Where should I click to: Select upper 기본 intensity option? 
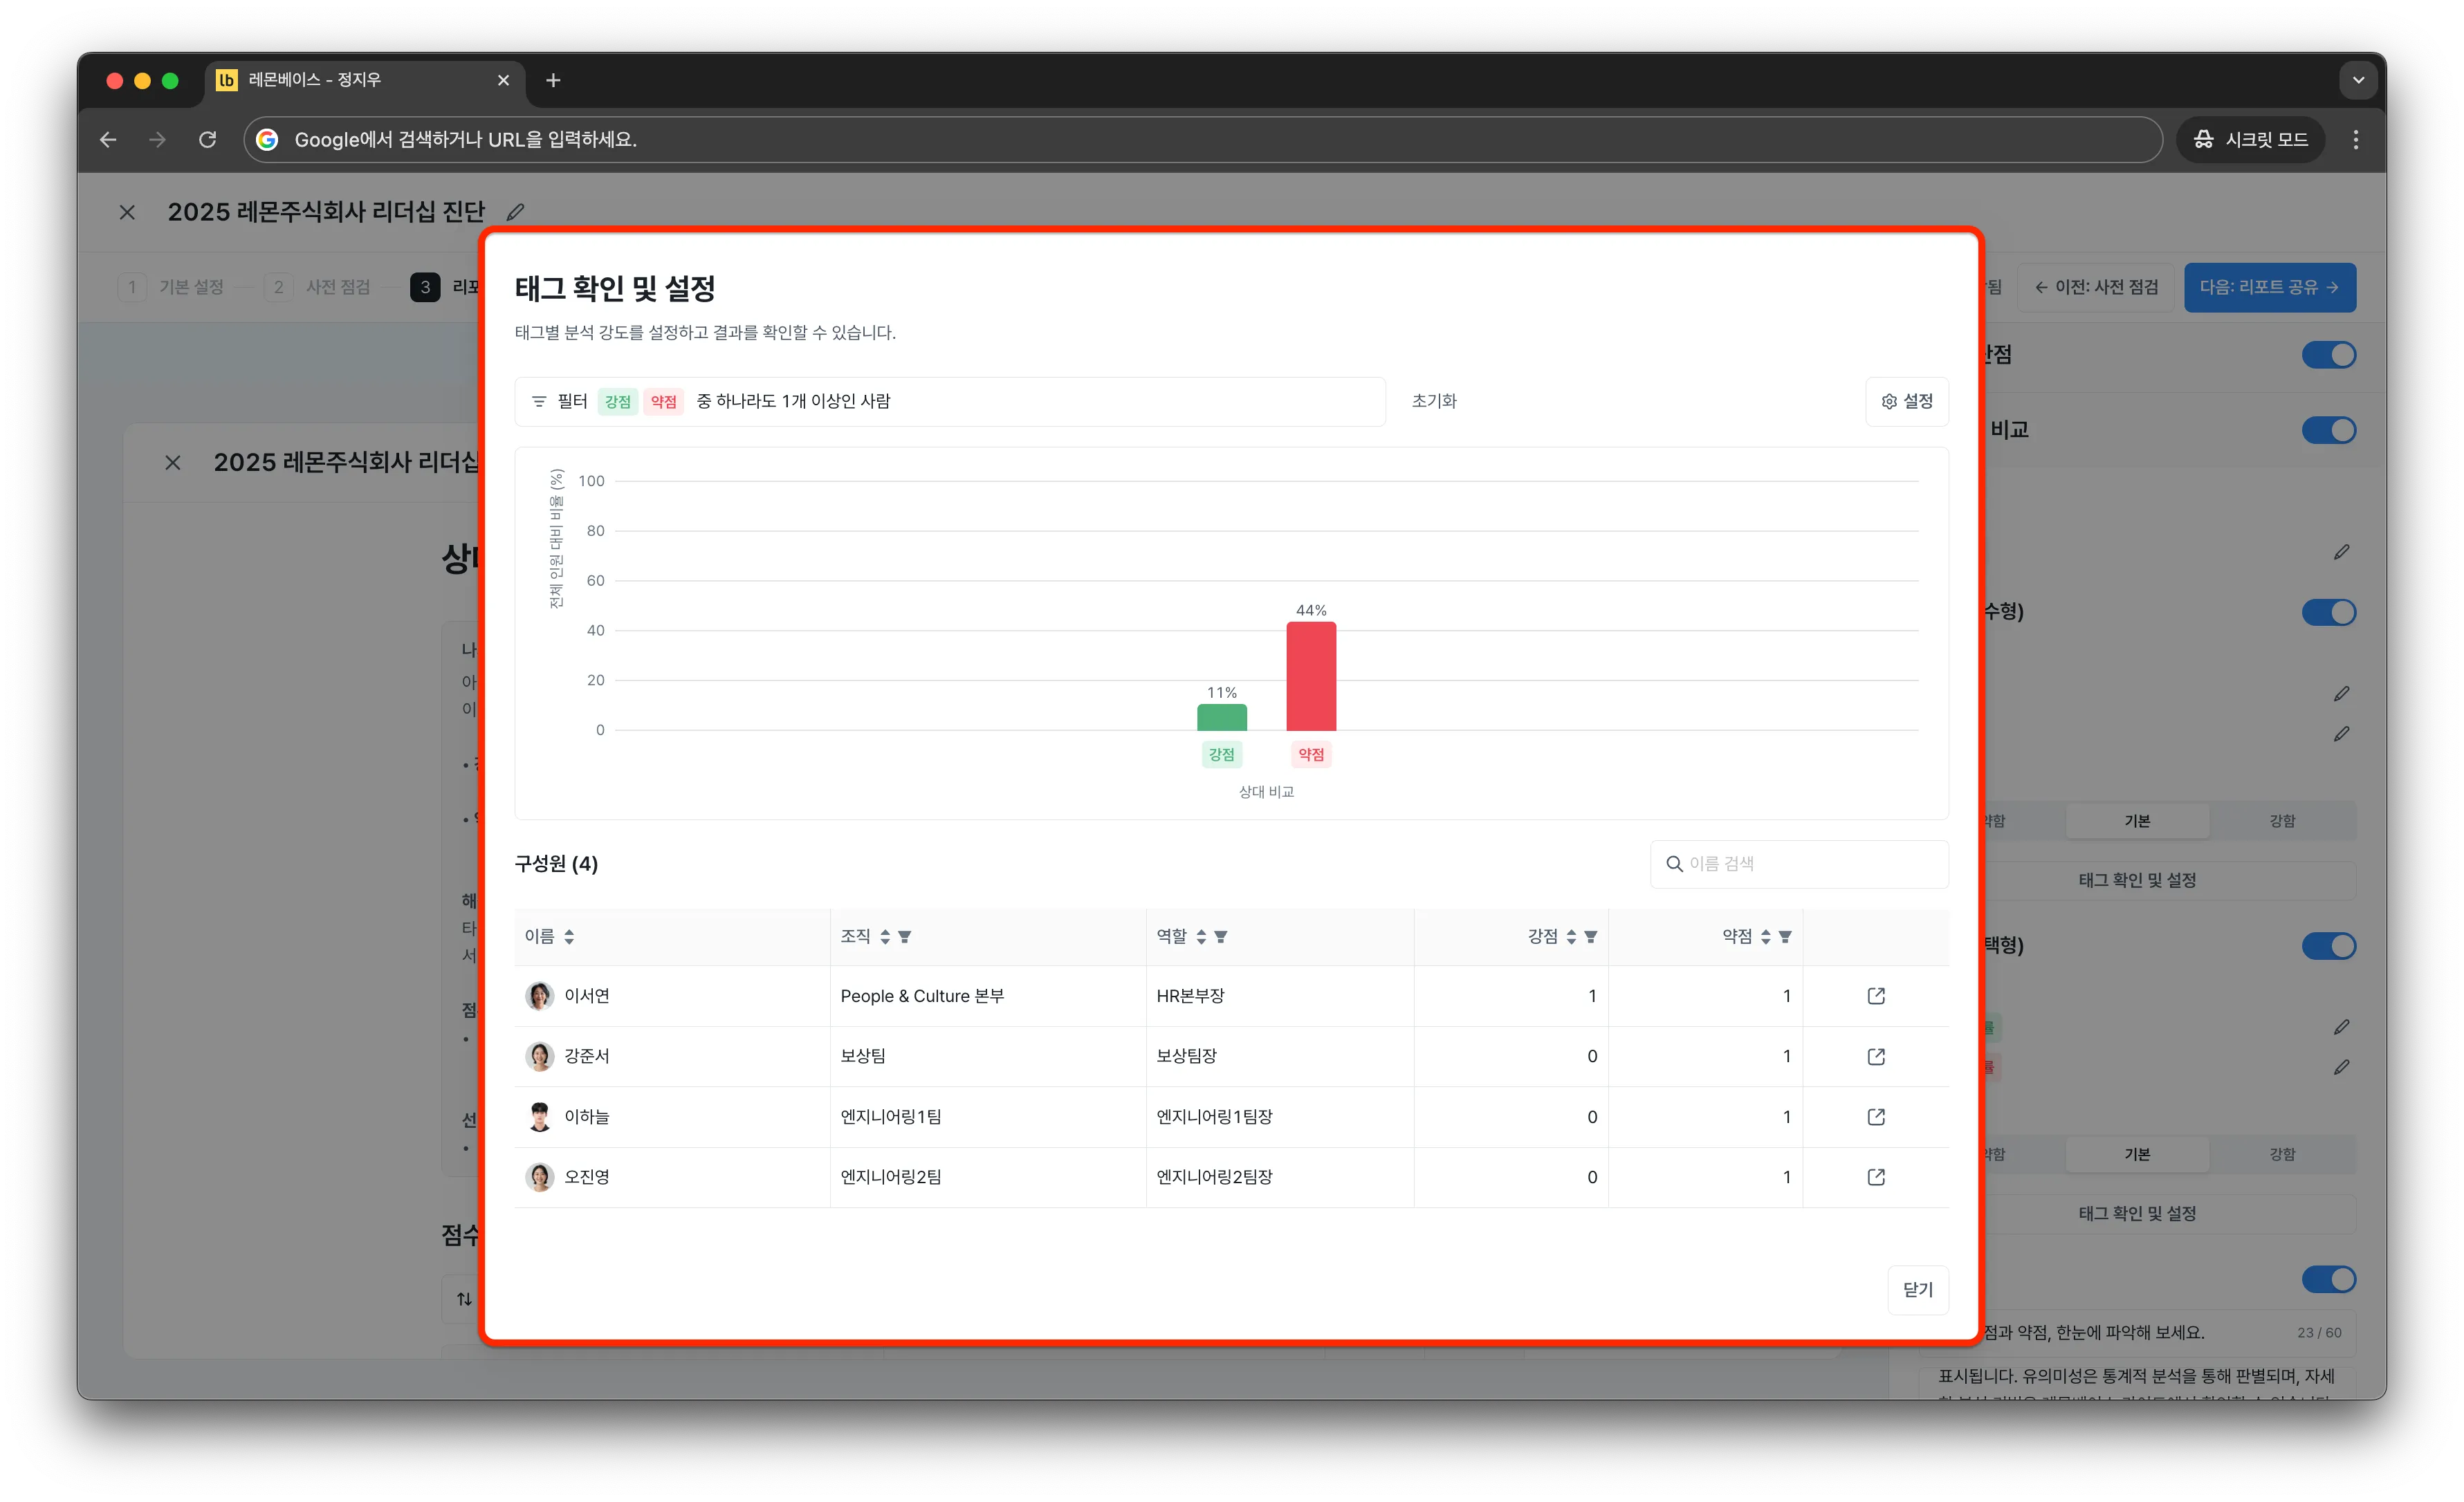2137,821
